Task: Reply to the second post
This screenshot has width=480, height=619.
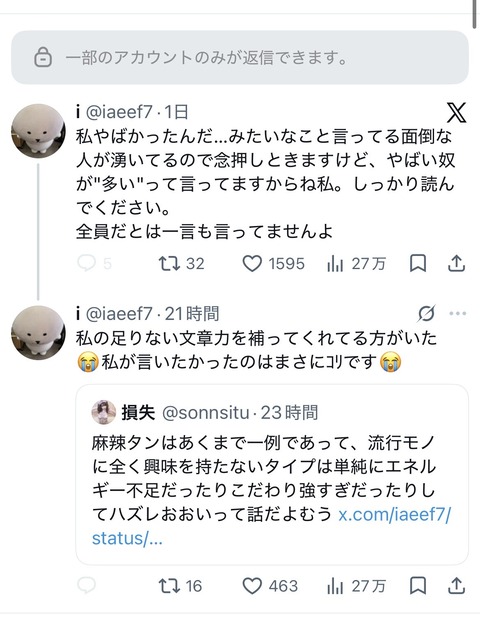Action: (x=86, y=585)
